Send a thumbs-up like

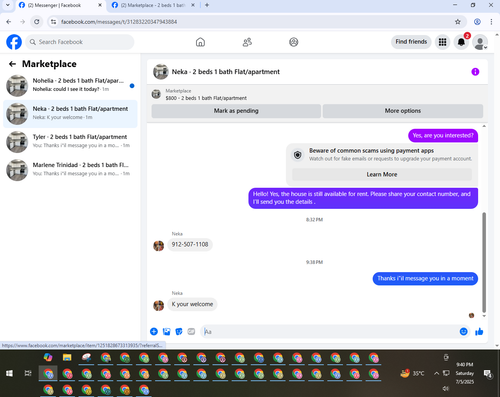coord(479,331)
